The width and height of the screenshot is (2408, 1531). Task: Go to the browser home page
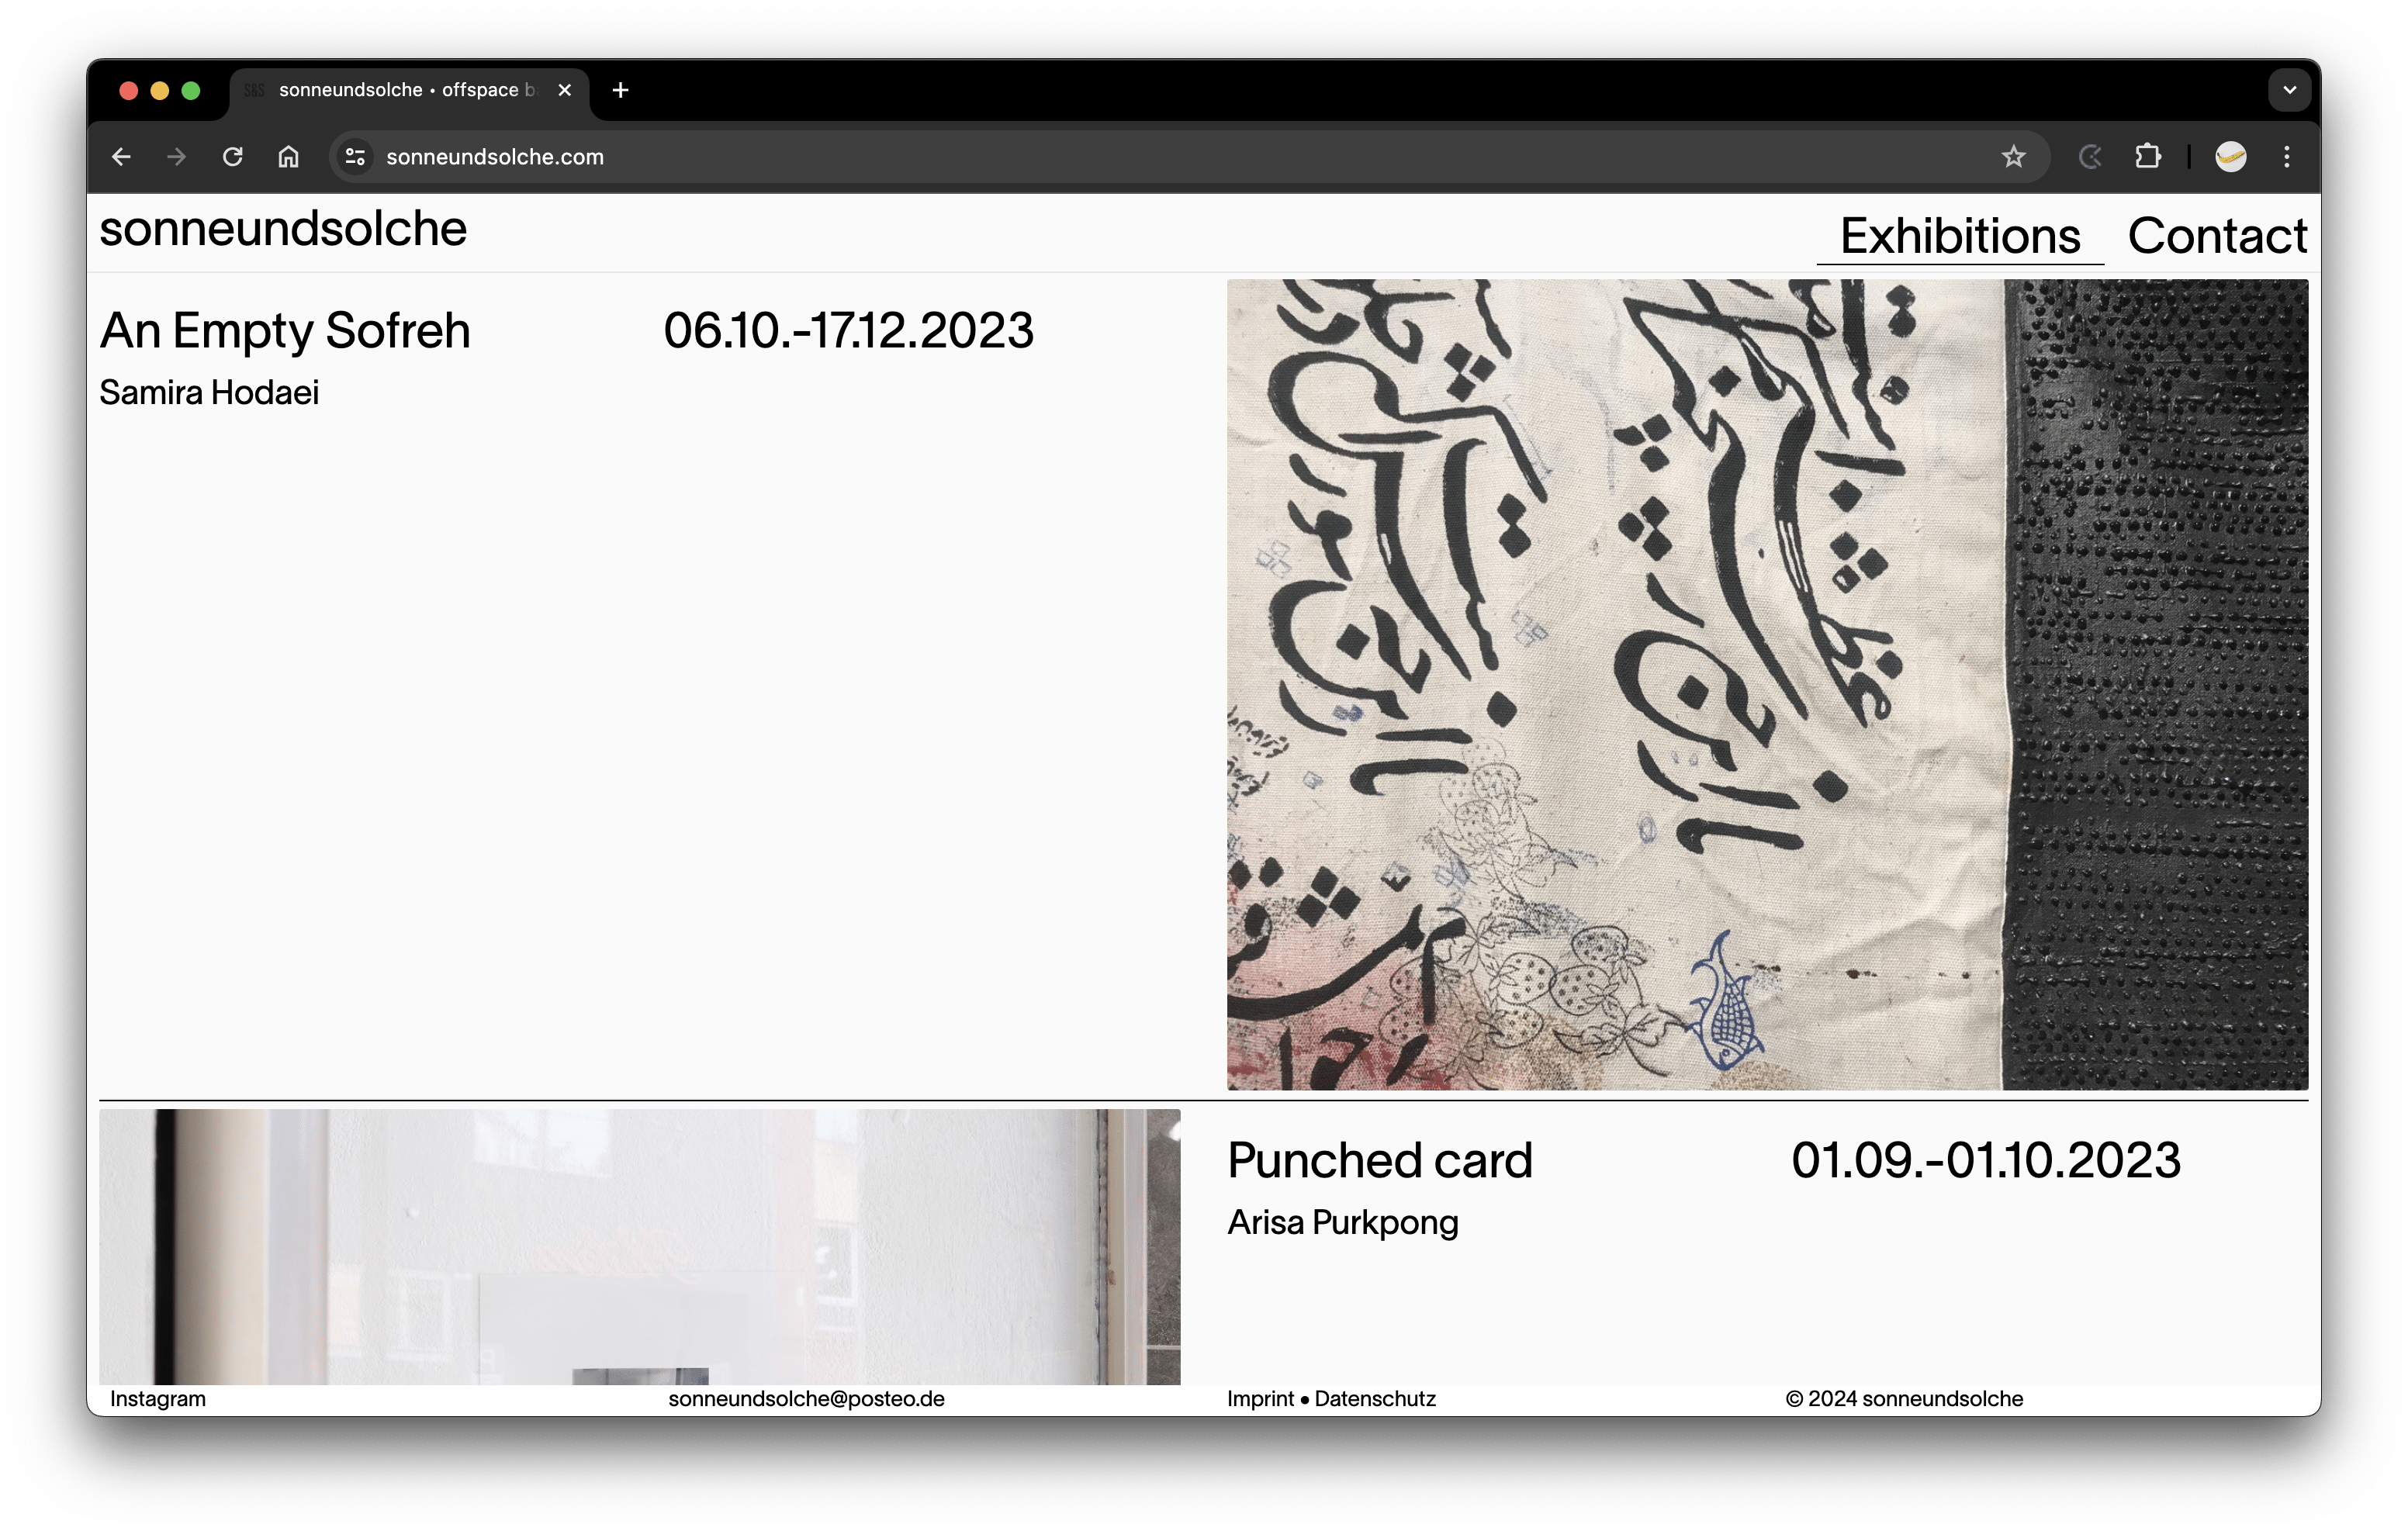click(288, 157)
